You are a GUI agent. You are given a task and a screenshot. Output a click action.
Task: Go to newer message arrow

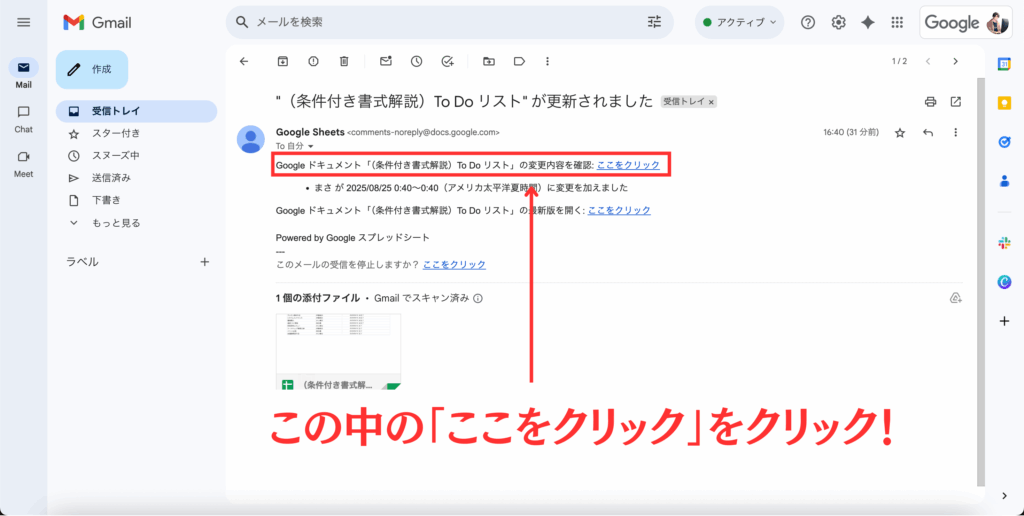coord(927,61)
